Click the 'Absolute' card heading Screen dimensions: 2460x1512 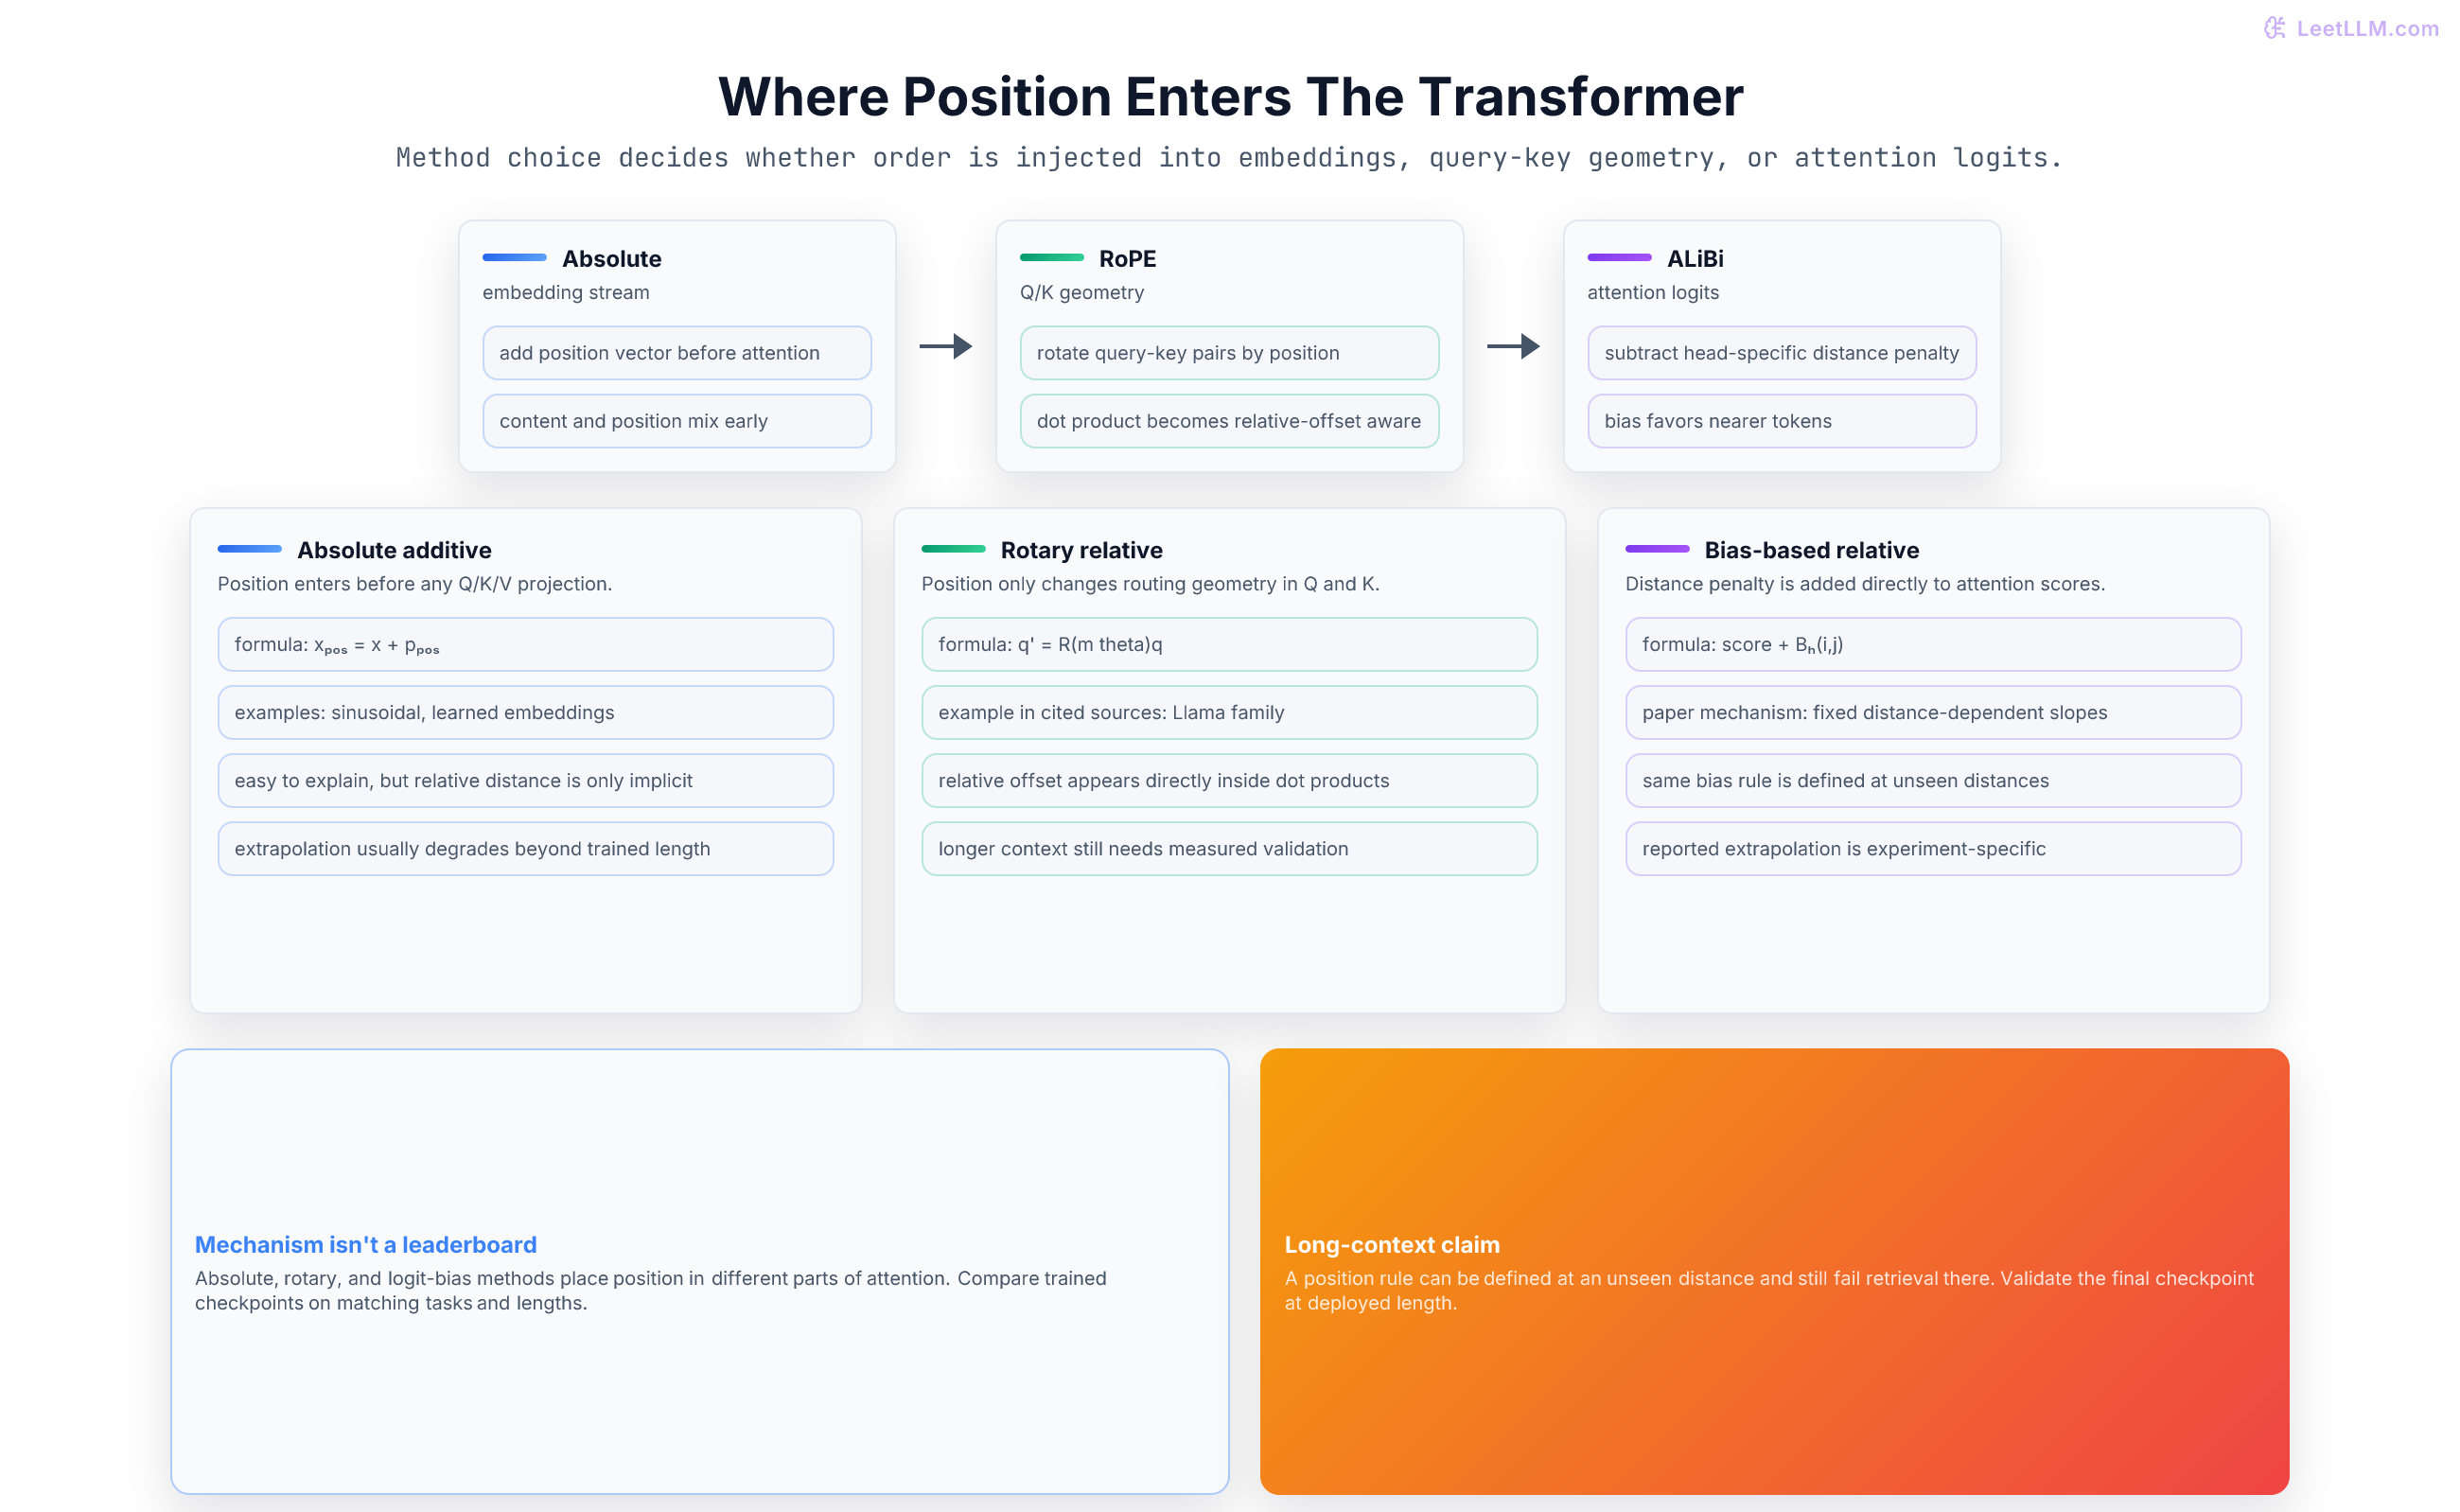(x=611, y=259)
